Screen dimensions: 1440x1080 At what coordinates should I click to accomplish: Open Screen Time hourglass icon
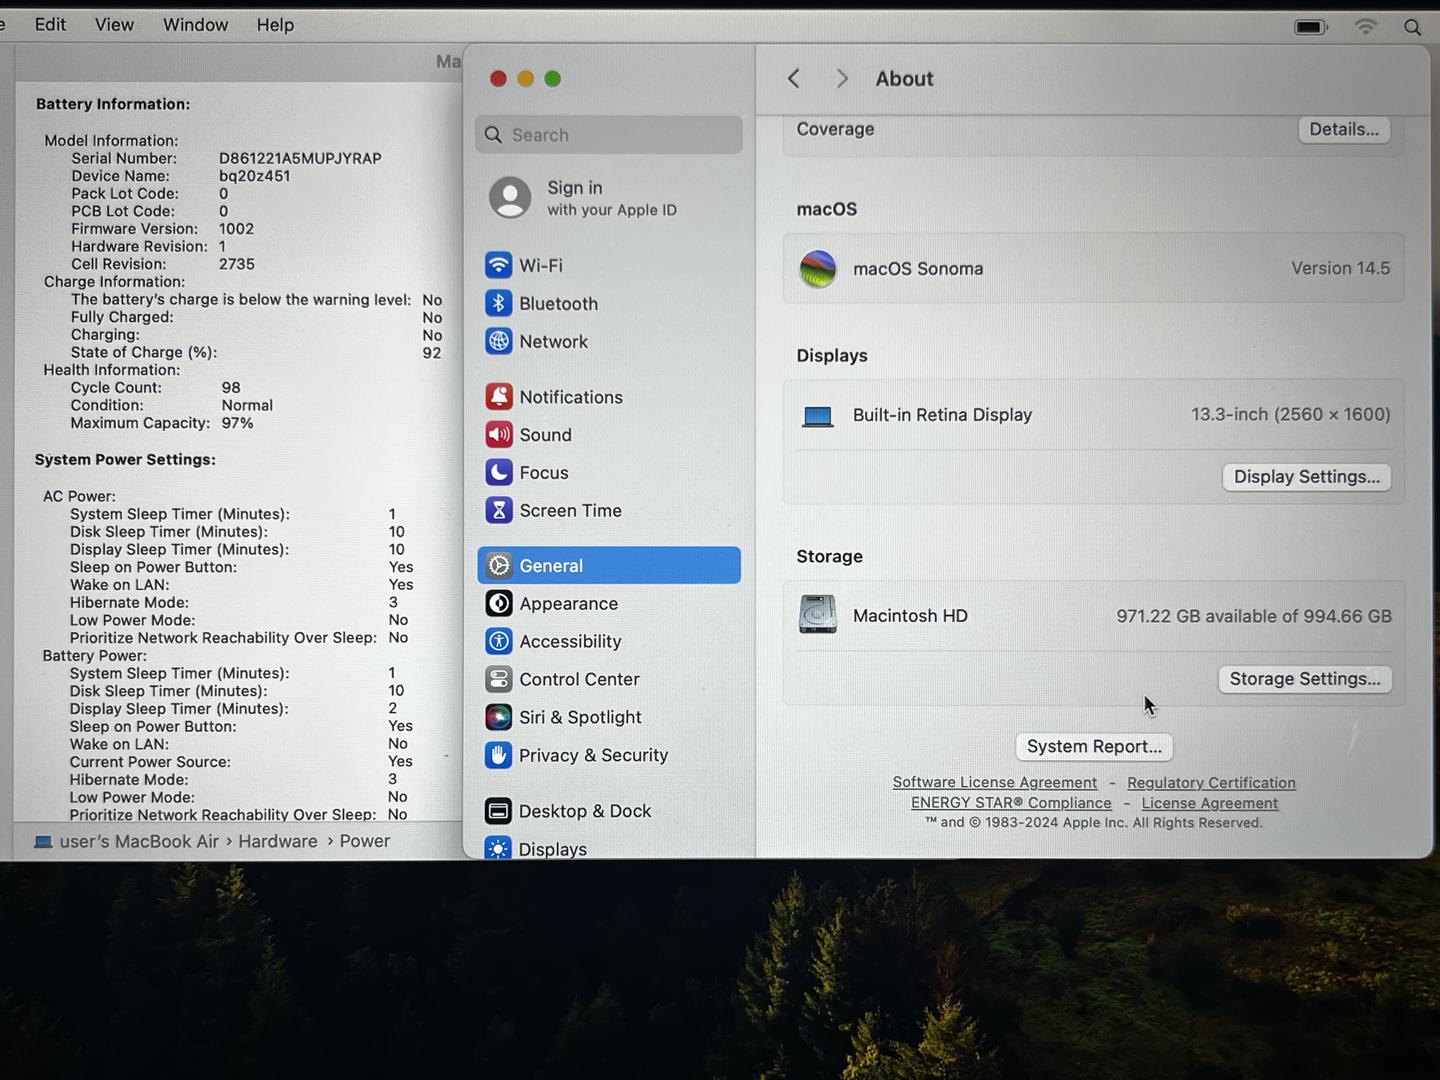pos(498,510)
